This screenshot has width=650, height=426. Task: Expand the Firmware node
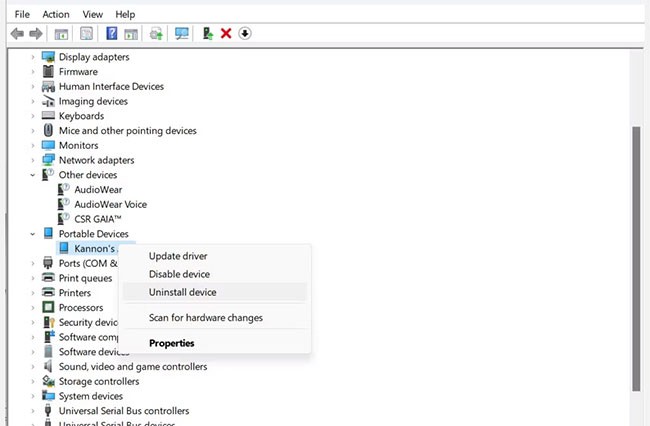pyautogui.click(x=33, y=72)
